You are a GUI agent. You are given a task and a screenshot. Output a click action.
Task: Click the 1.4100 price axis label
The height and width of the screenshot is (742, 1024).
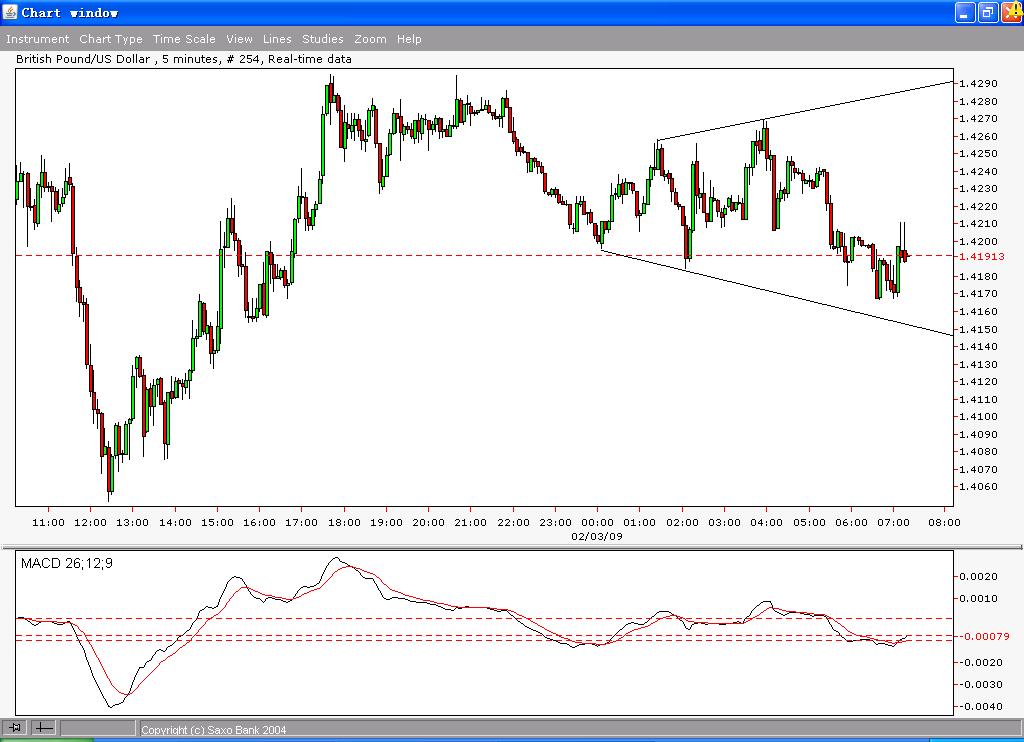click(x=978, y=417)
